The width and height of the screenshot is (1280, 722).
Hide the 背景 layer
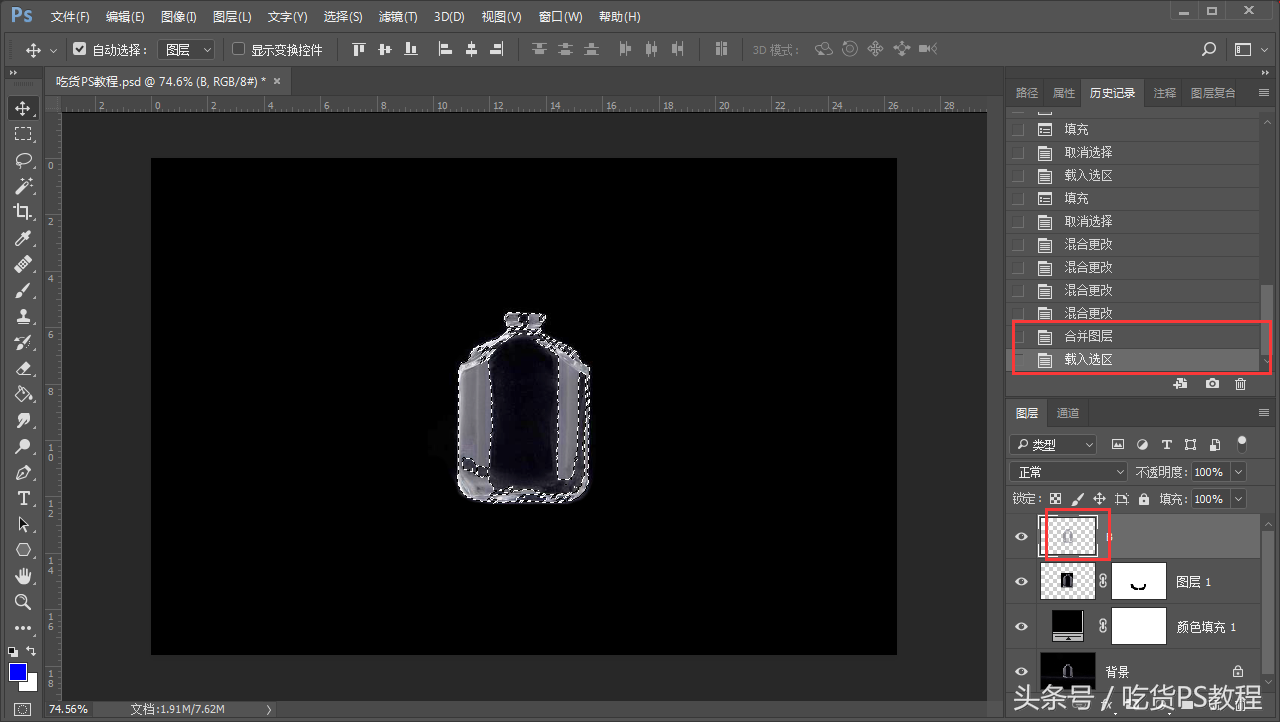coord(1021,672)
